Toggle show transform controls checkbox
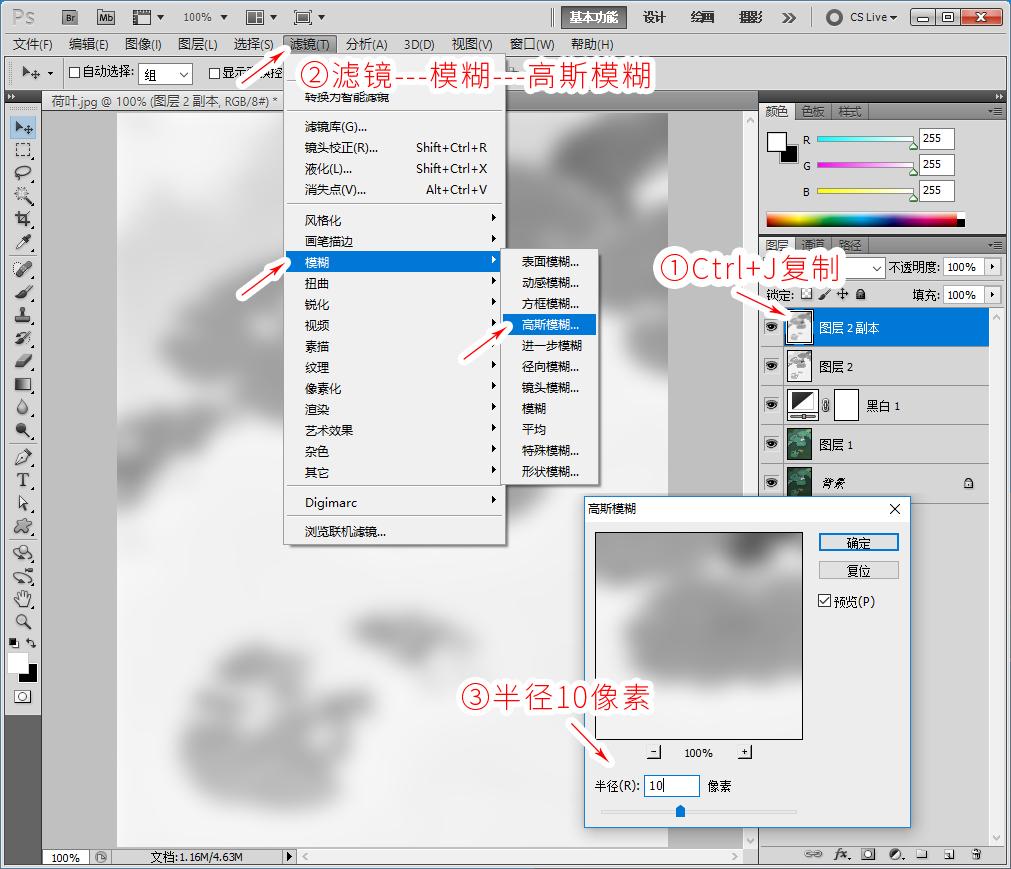The height and width of the screenshot is (869, 1011). [x=215, y=73]
